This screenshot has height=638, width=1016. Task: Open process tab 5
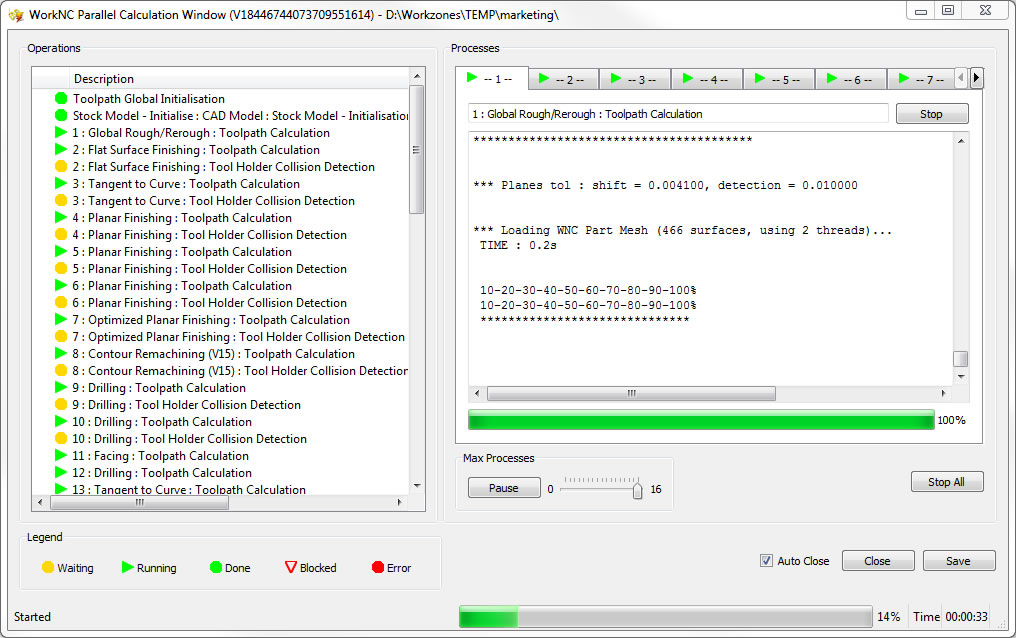779,79
